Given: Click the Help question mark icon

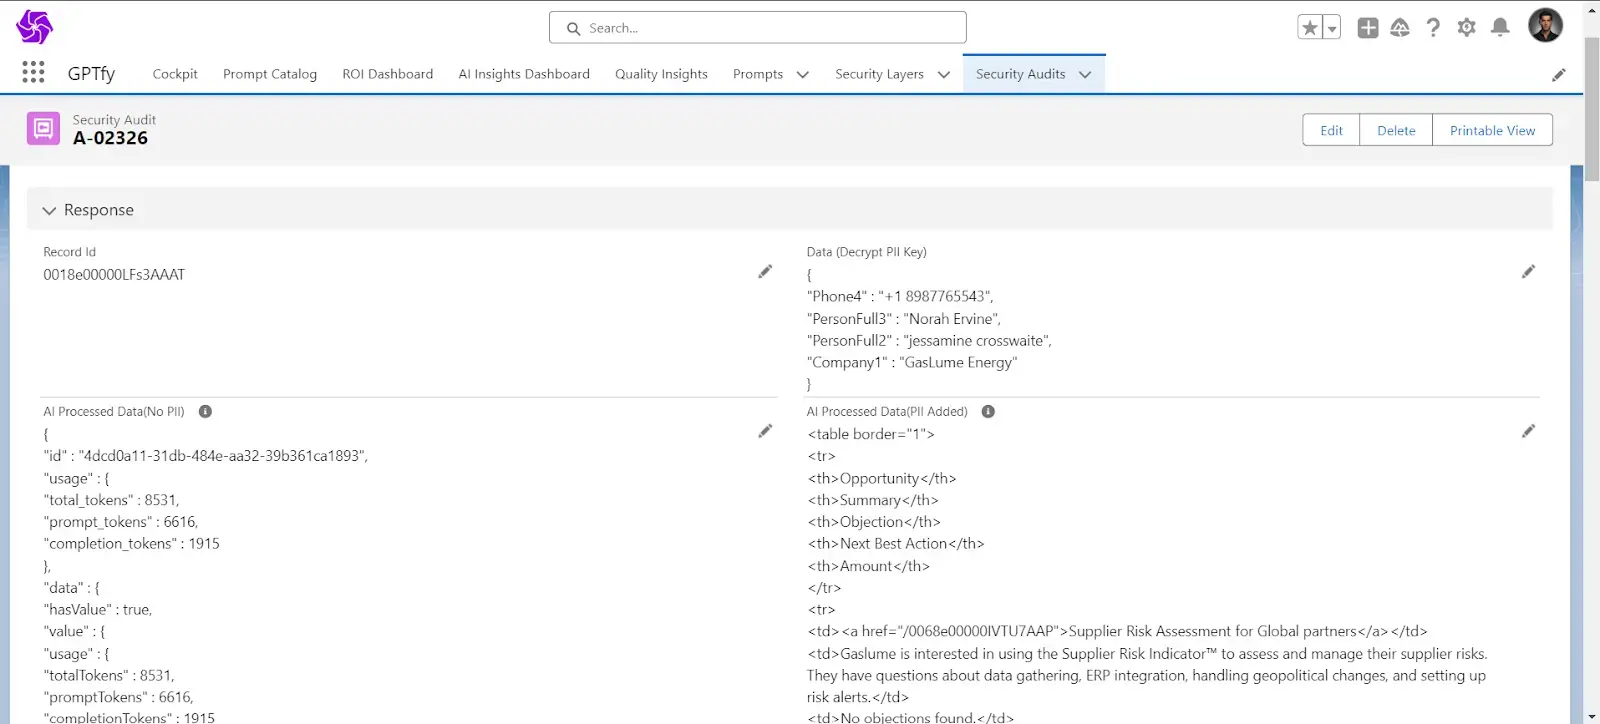Looking at the screenshot, I should coord(1433,28).
